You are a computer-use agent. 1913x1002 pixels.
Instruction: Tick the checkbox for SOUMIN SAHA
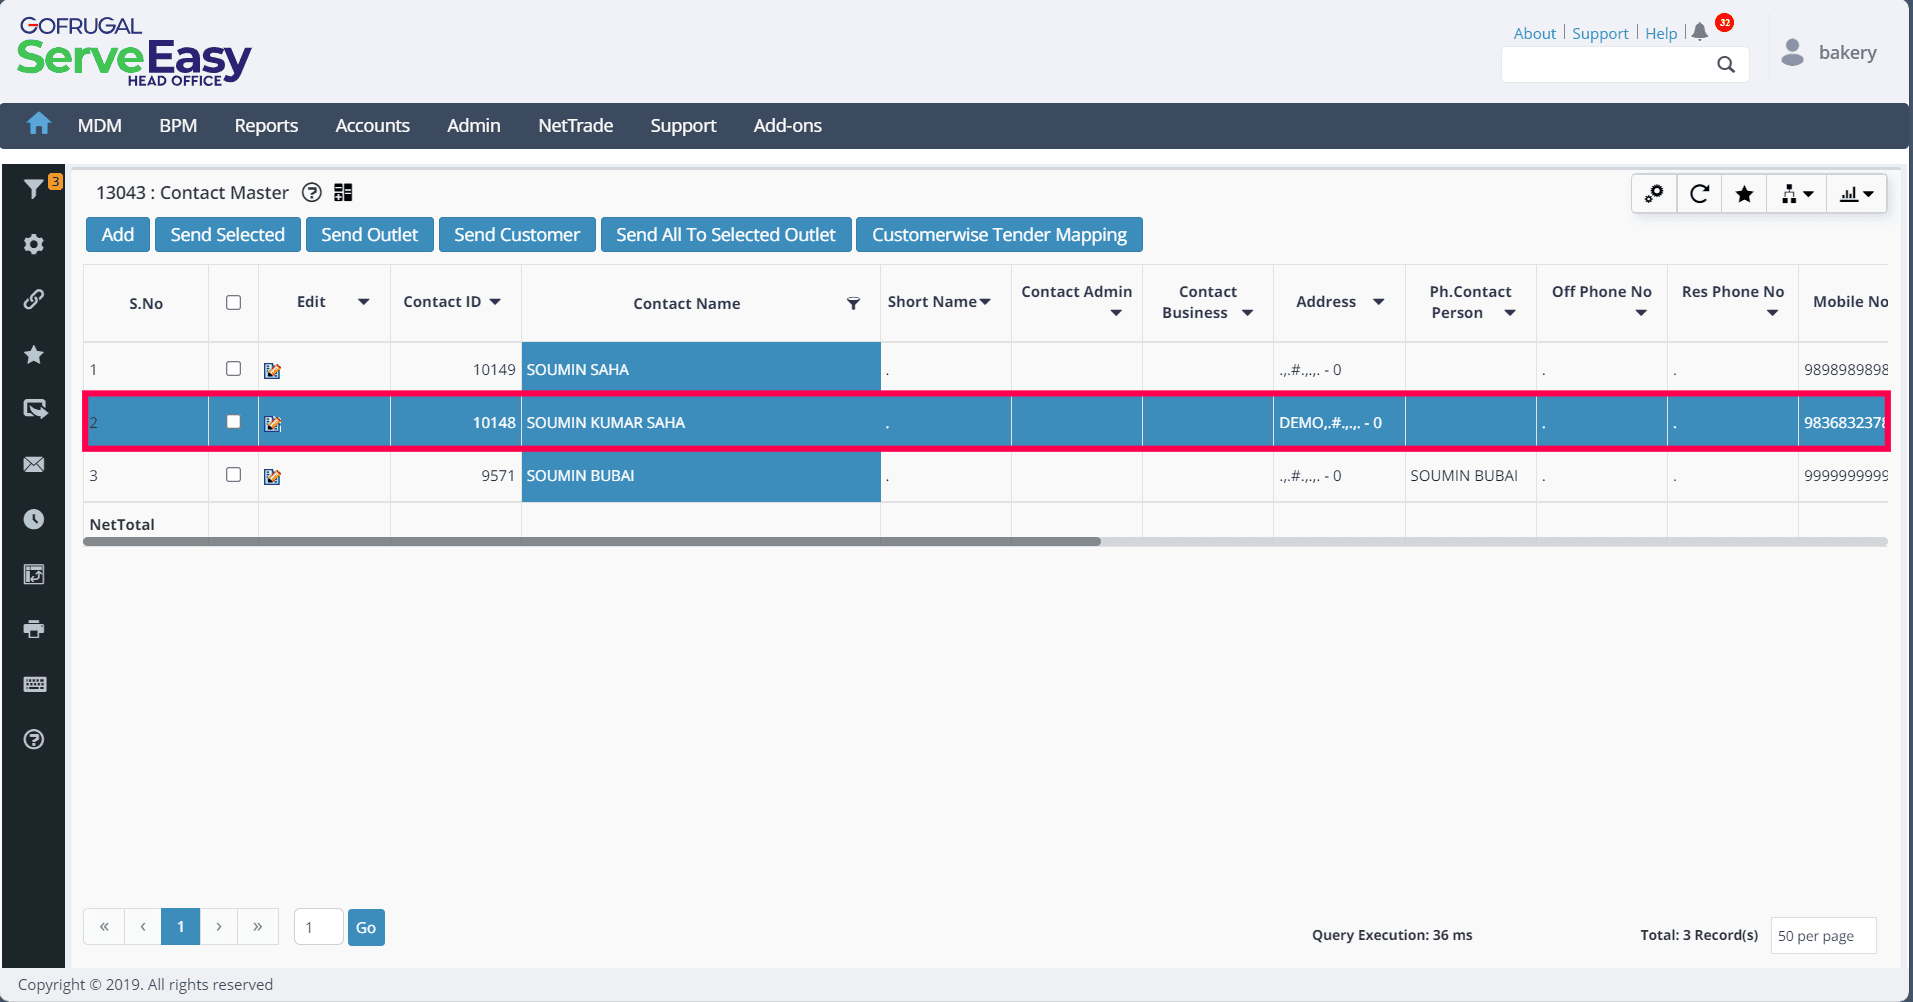[x=234, y=368]
